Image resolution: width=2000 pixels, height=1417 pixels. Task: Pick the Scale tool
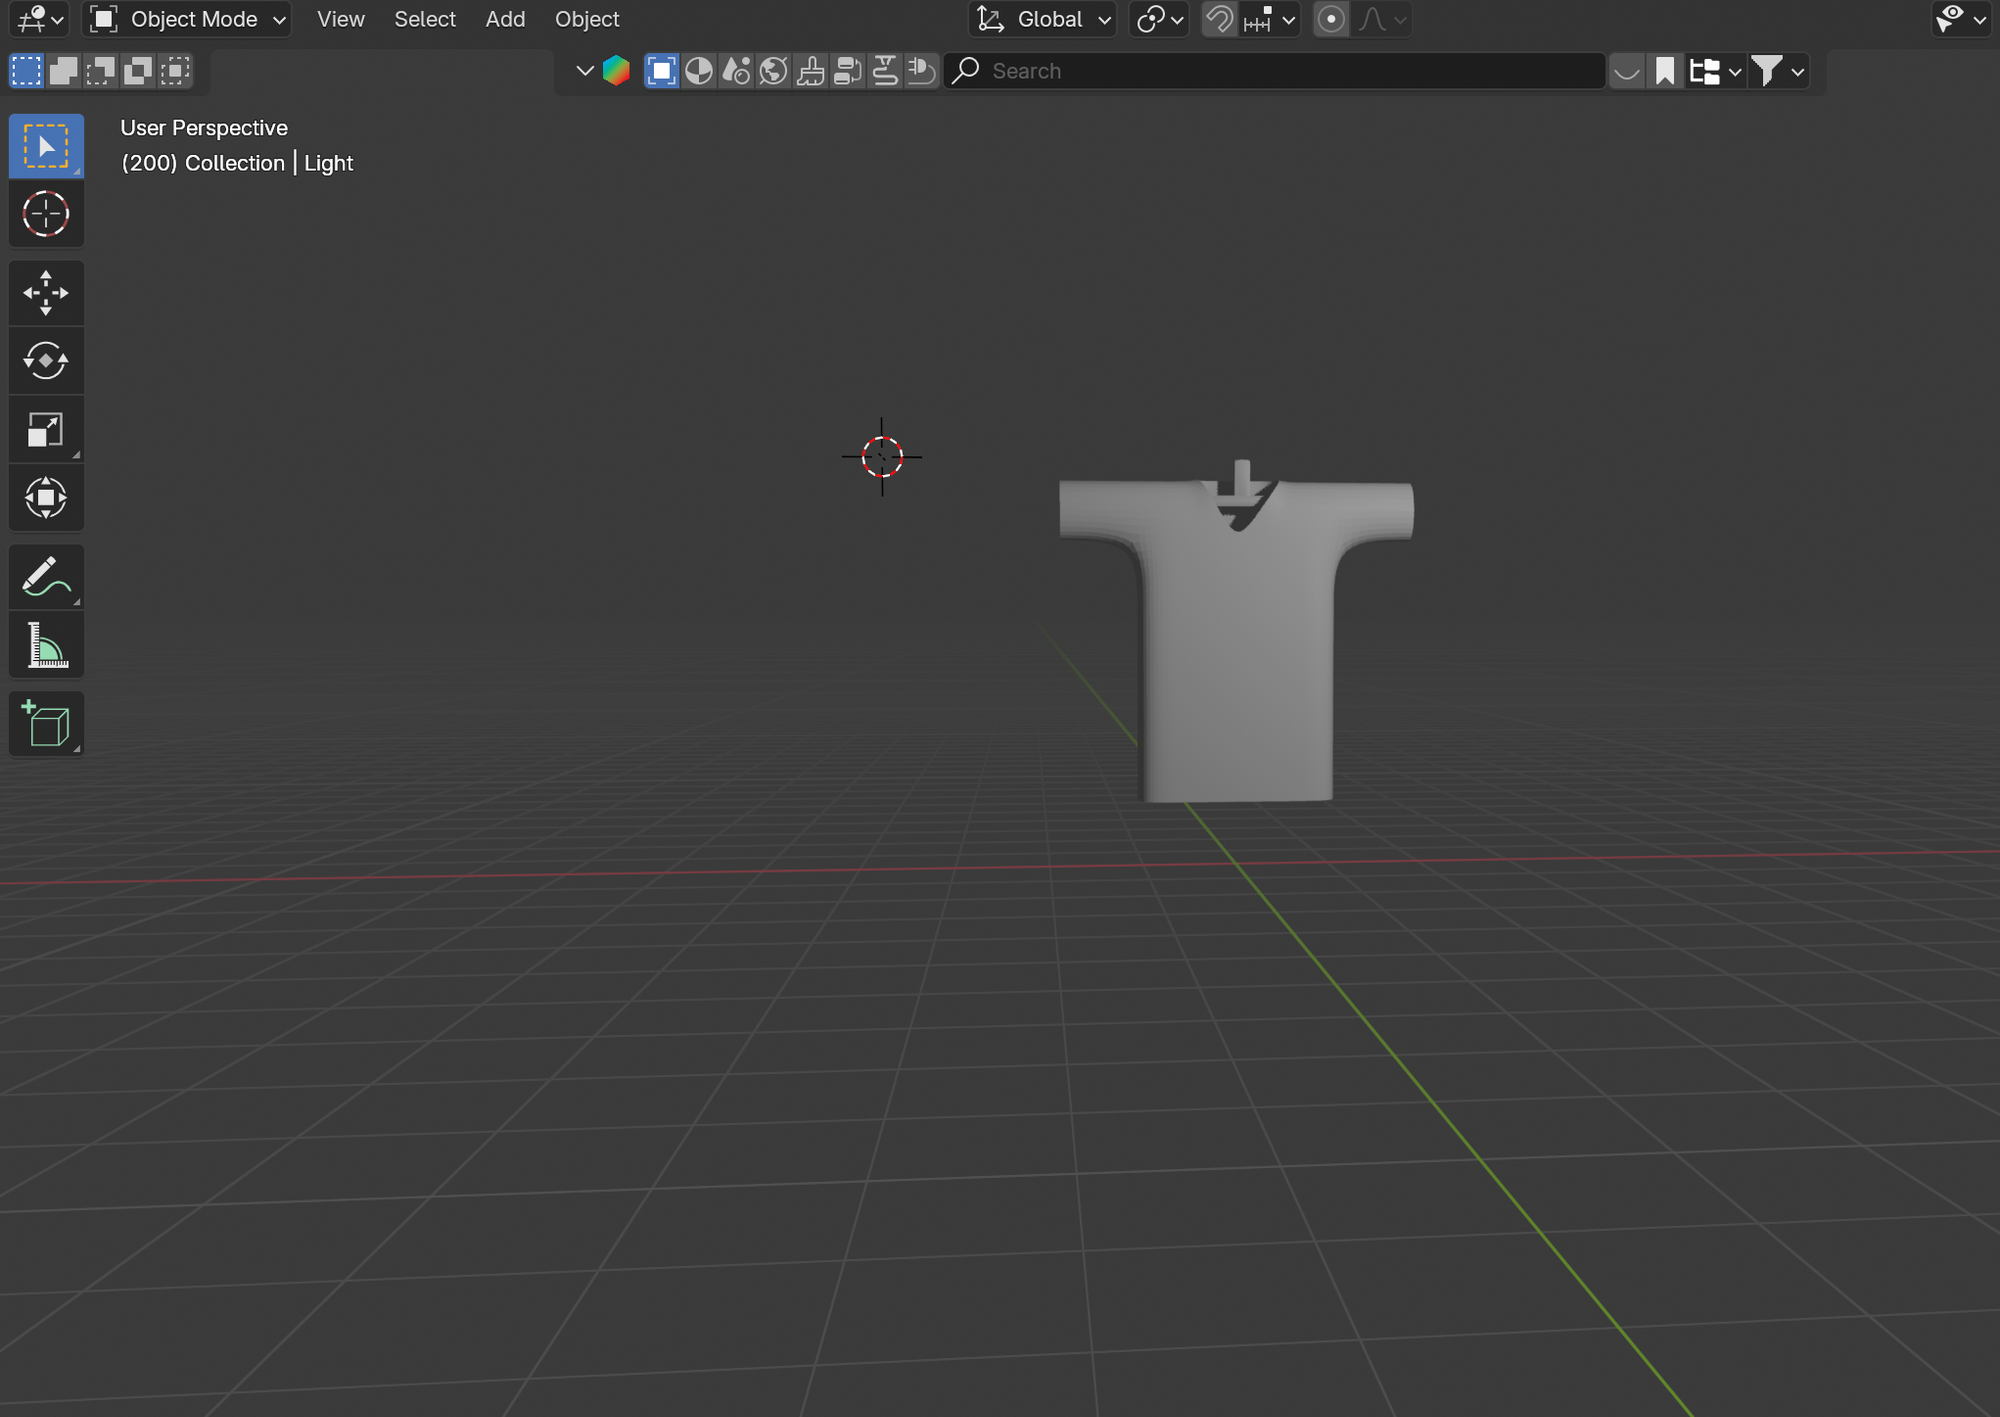click(46, 430)
